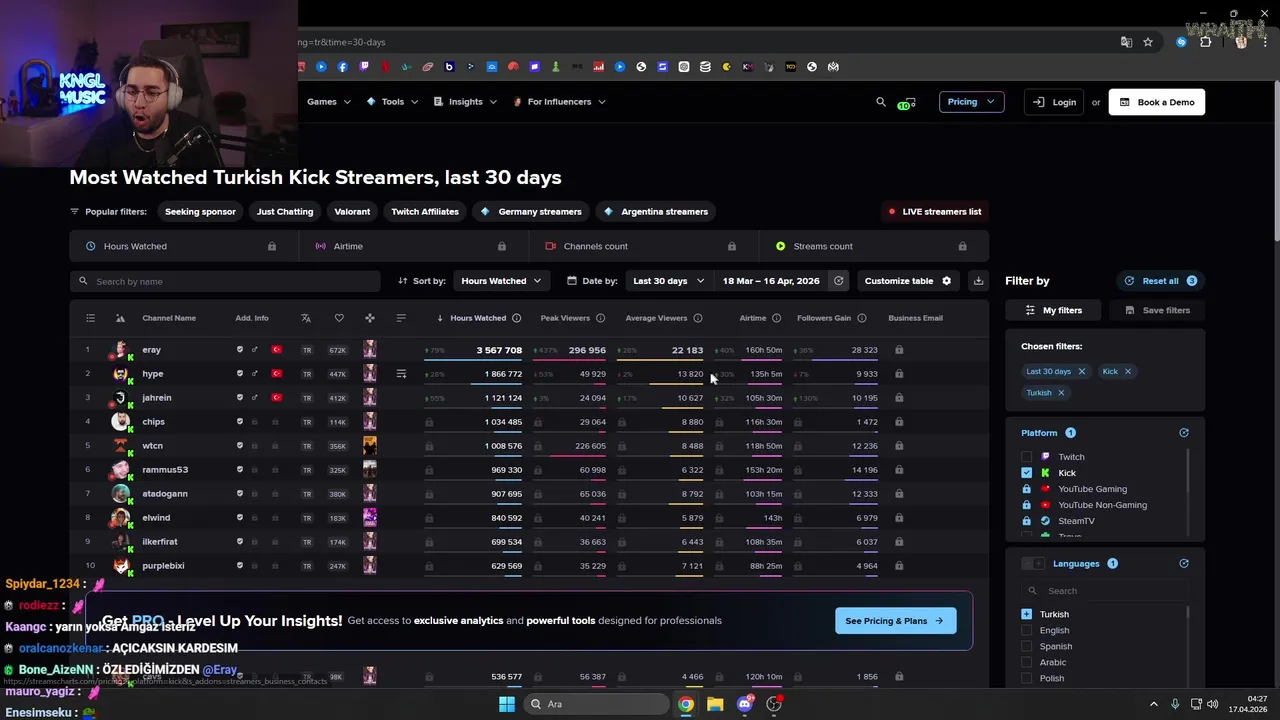Click info icon next to Airtime header
Screen dimensions: 1280x720
776,318
